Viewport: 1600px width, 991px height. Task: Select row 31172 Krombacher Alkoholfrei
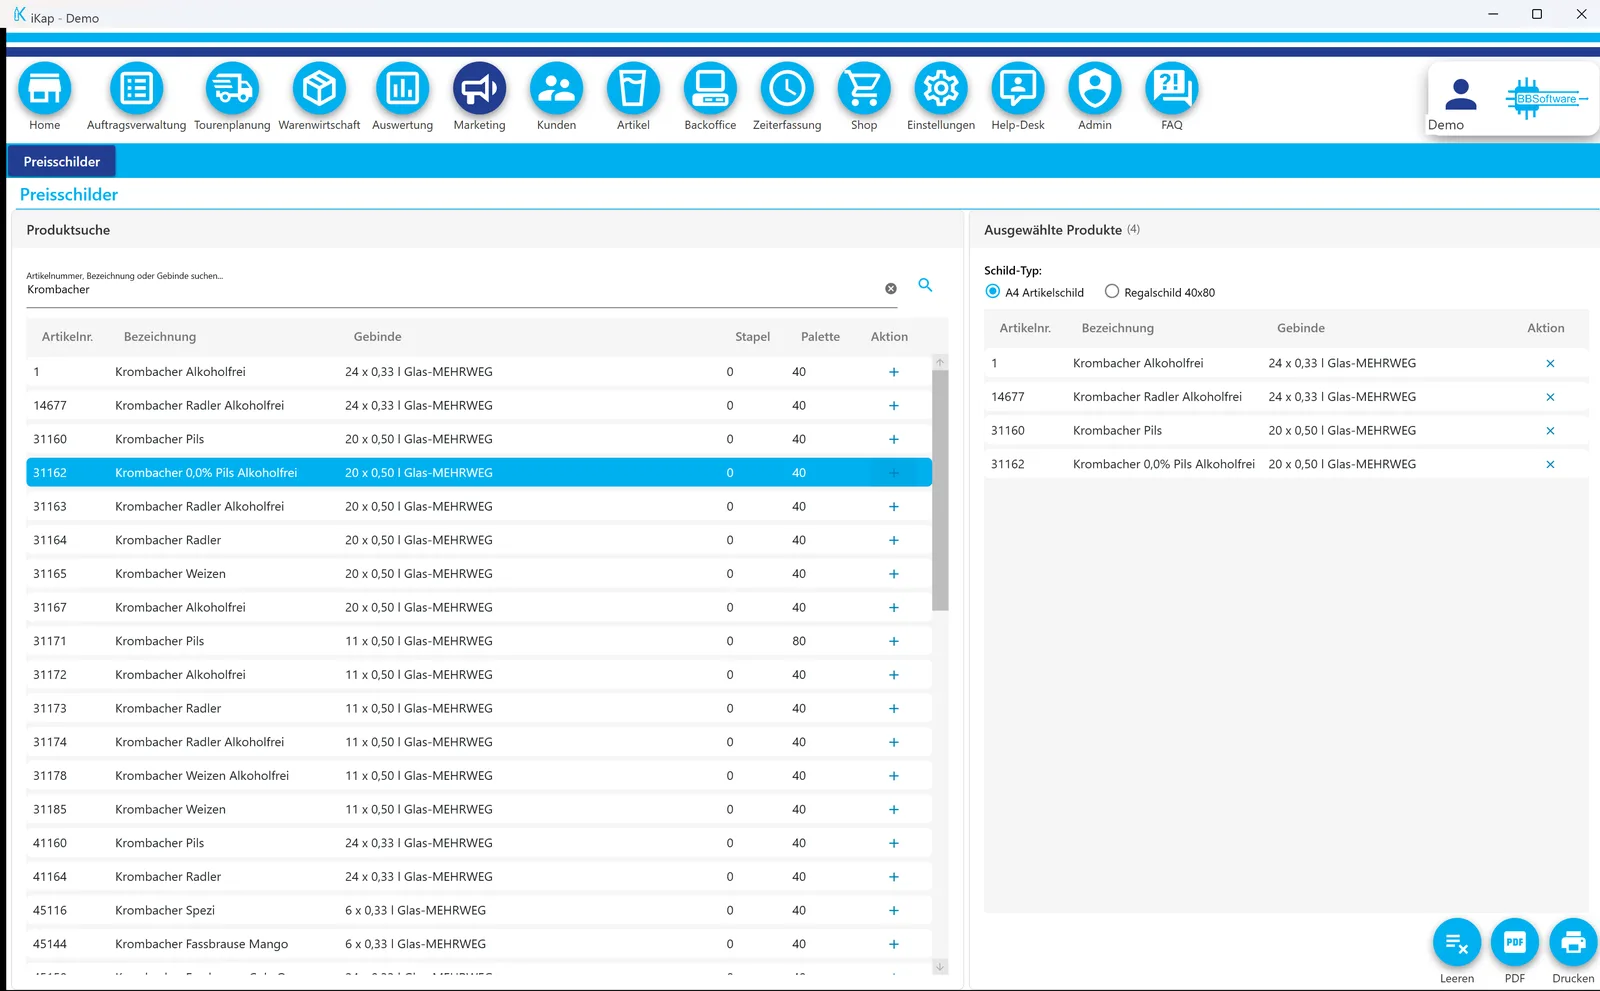(479, 675)
